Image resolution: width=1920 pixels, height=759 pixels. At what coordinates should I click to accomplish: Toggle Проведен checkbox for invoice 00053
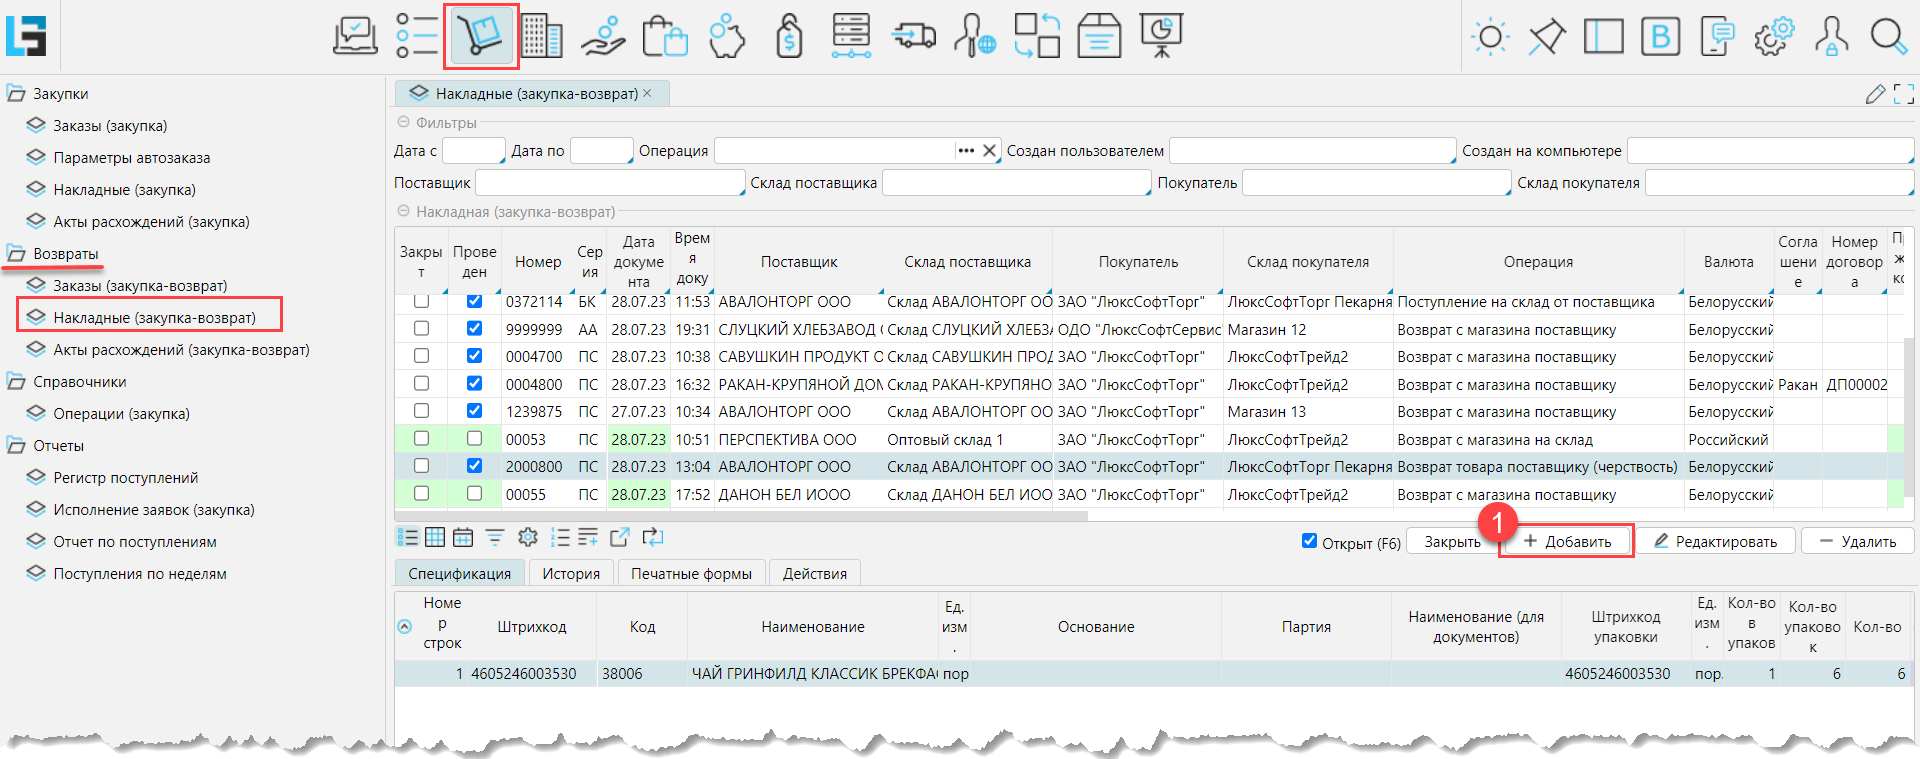coord(474,438)
